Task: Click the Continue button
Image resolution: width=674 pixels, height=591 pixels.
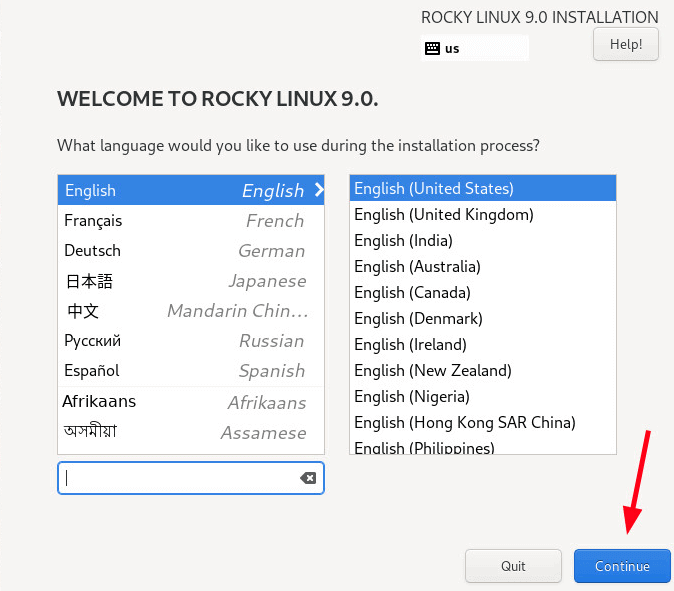Action: click(x=622, y=566)
